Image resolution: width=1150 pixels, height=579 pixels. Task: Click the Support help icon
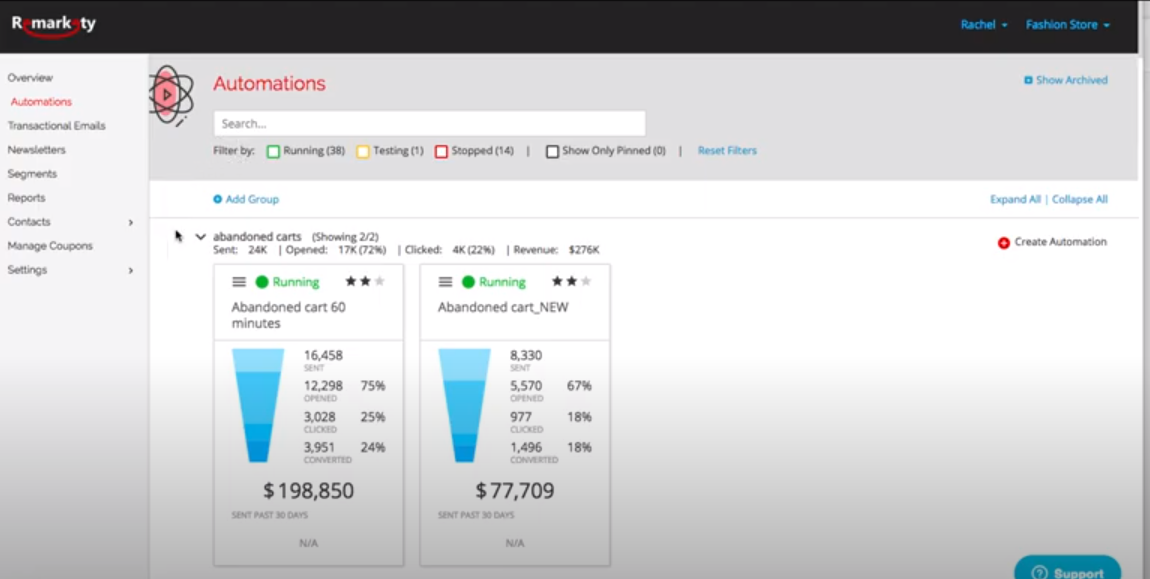pos(1038,572)
